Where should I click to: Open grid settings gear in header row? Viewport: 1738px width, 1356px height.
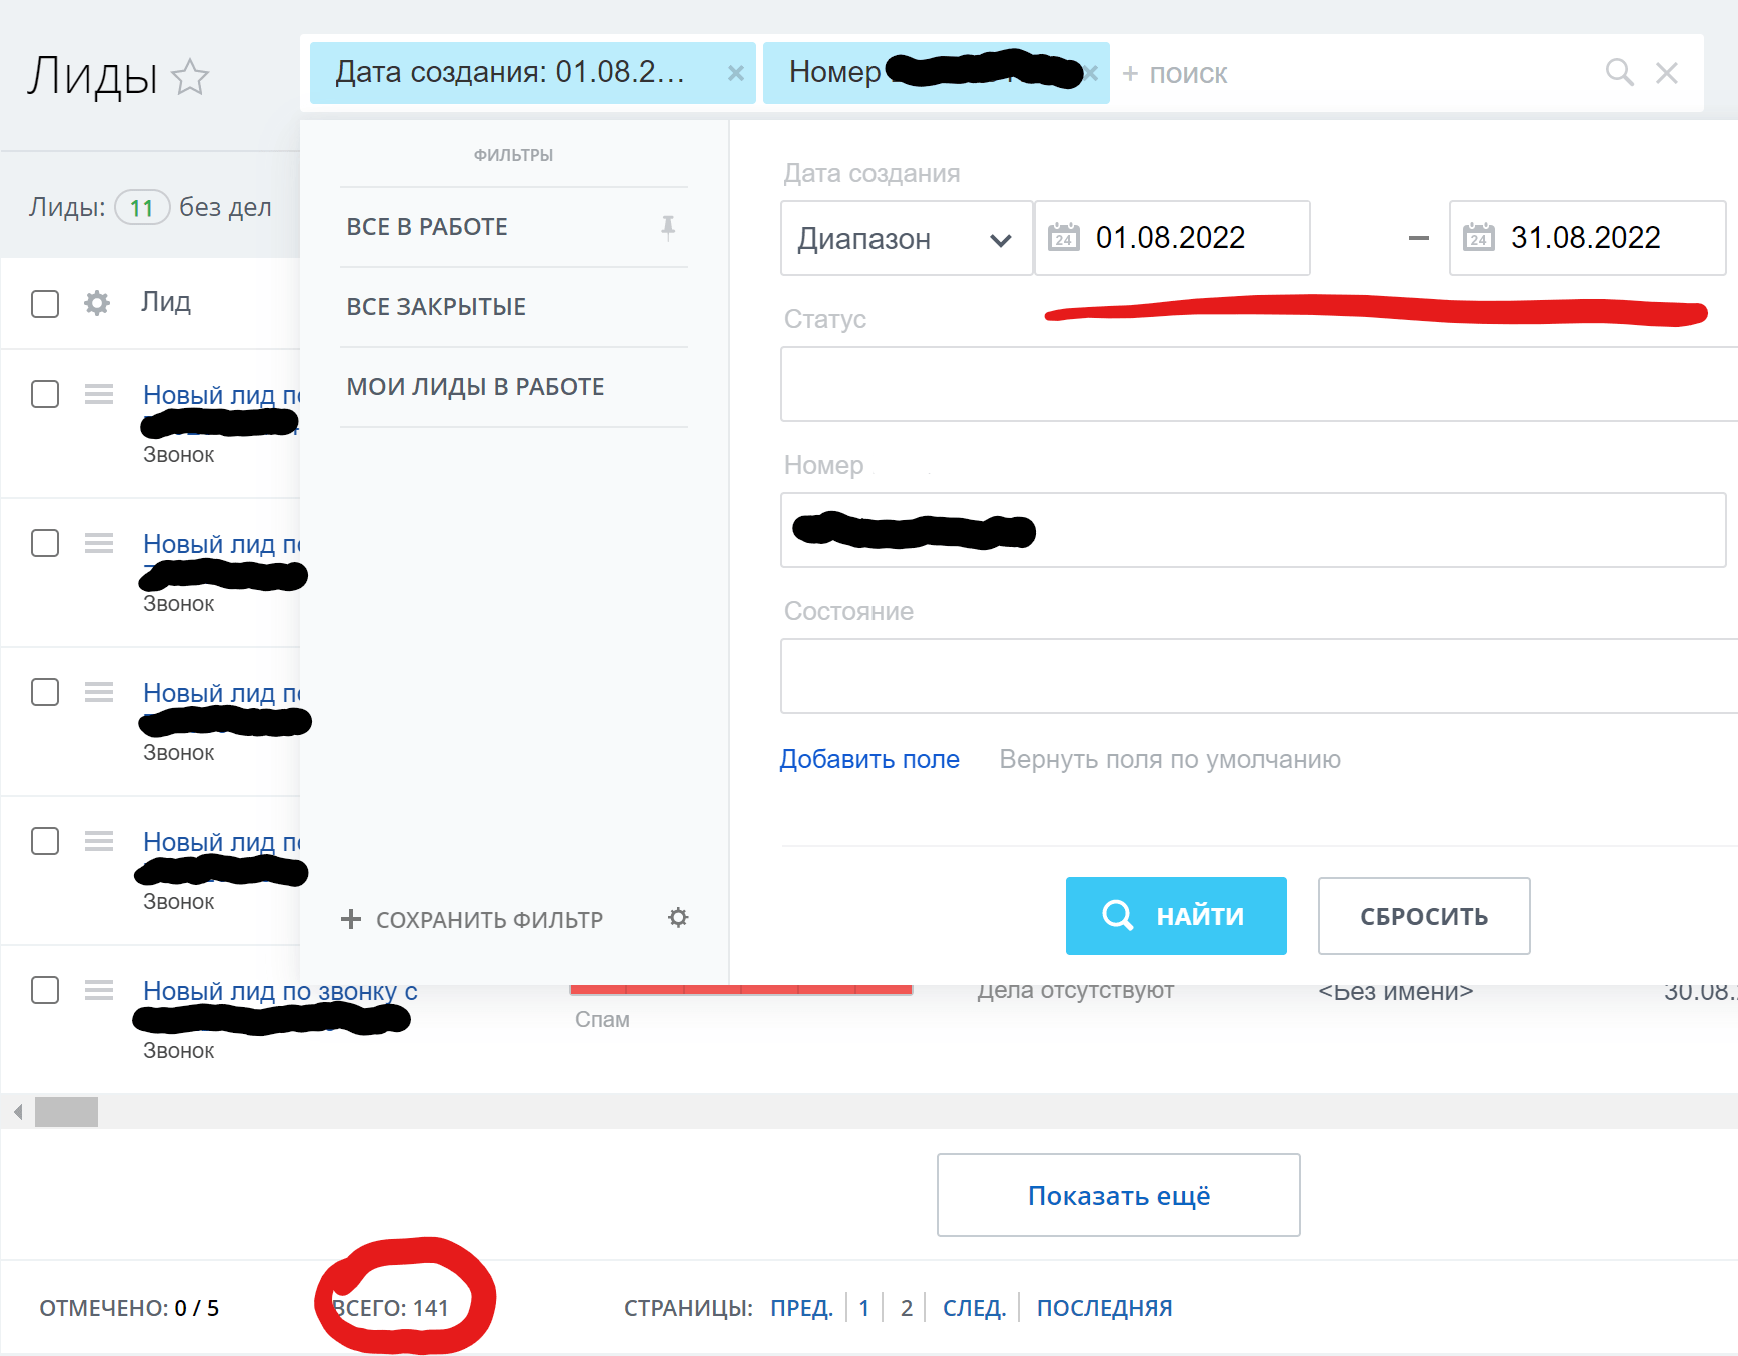pos(96,303)
